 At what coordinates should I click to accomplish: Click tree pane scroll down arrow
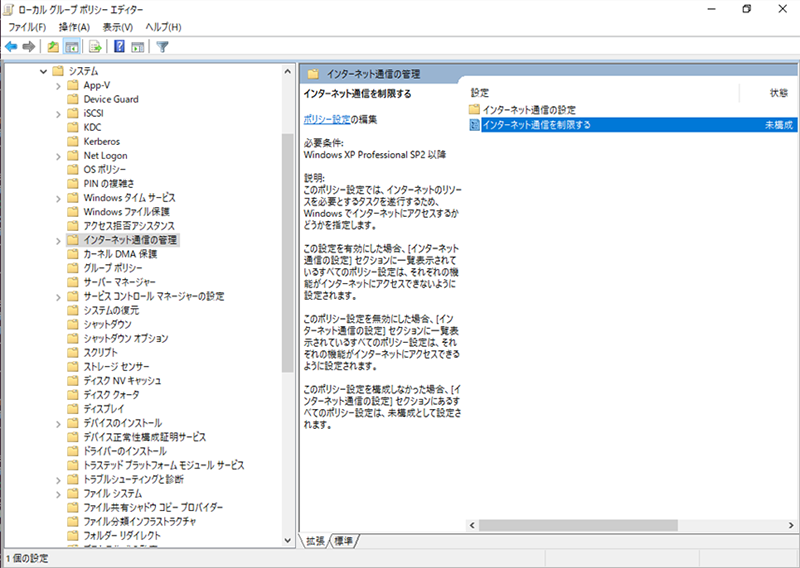[288, 540]
